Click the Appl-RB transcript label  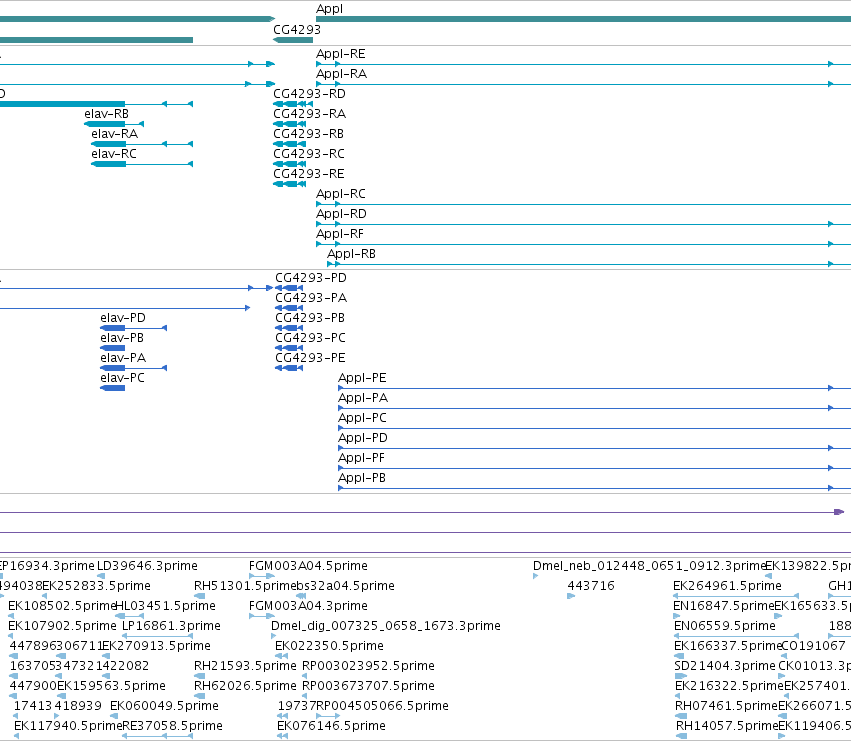click(351, 254)
